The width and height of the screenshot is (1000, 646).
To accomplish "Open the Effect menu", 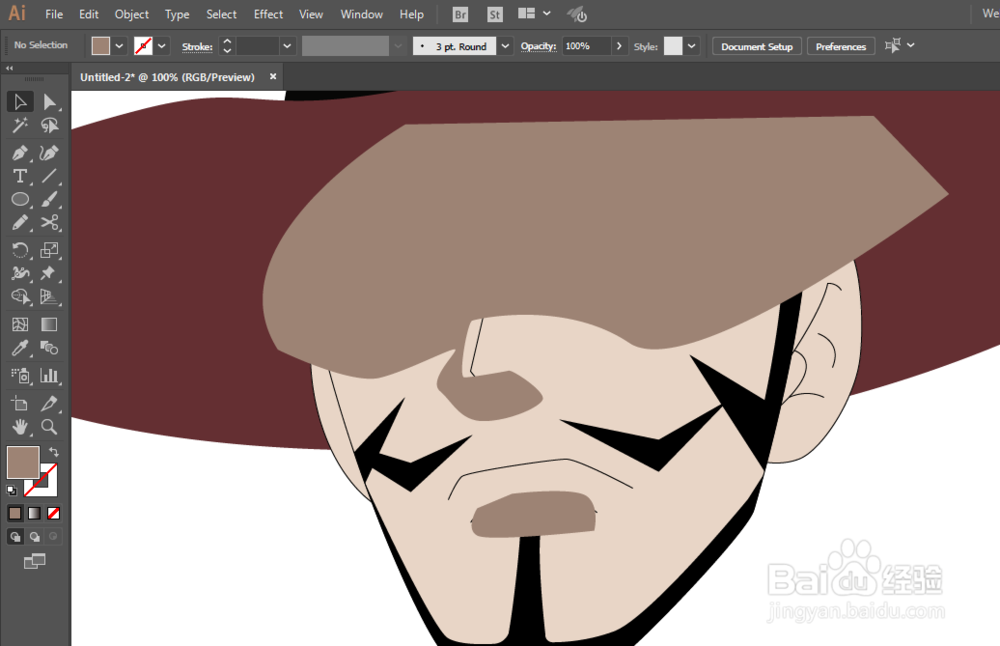I will pos(268,14).
